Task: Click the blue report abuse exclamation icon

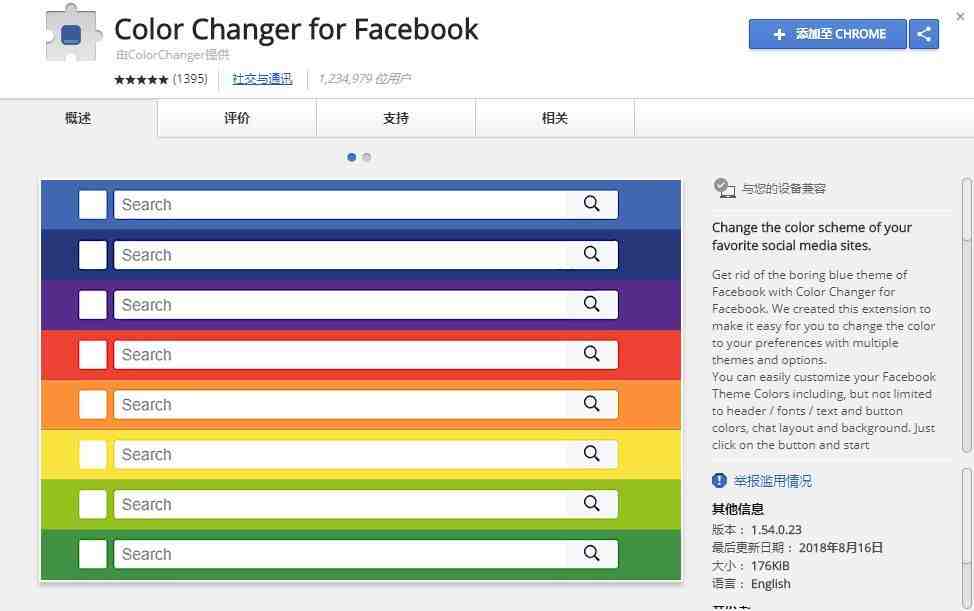Action: click(719, 480)
